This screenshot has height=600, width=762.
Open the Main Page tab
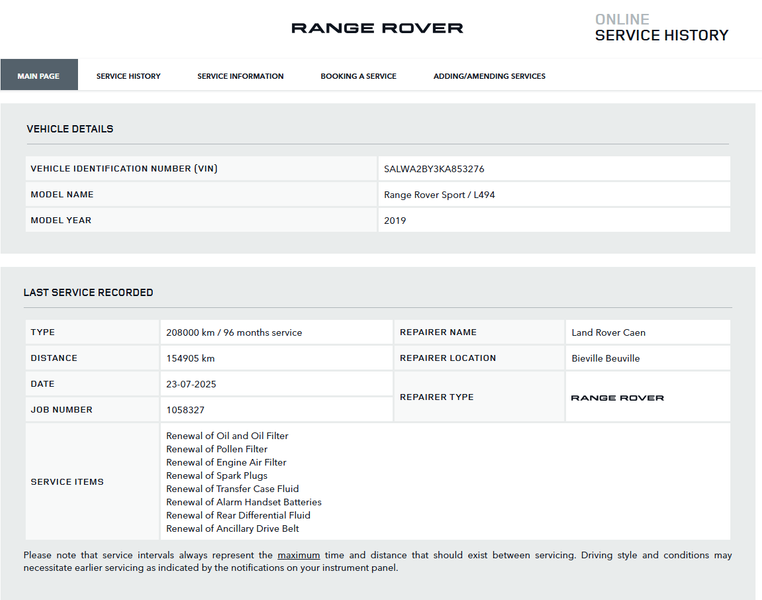(39, 75)
